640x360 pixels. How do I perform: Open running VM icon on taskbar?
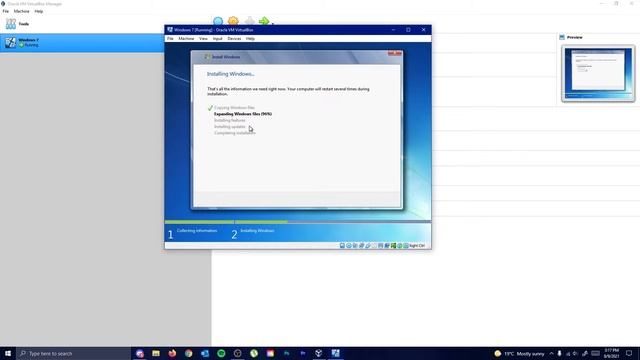click(x=336, y=353)
